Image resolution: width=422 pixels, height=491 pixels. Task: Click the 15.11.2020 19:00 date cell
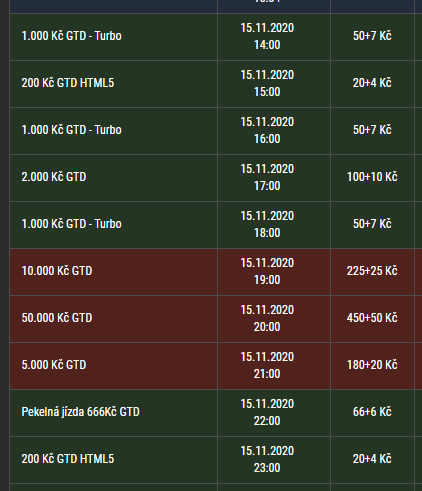[274, 272]
